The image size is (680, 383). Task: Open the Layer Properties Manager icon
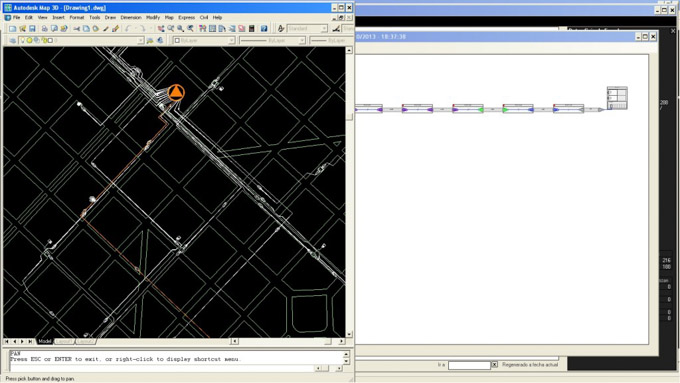pyautogui.click(x=13, y=40)
